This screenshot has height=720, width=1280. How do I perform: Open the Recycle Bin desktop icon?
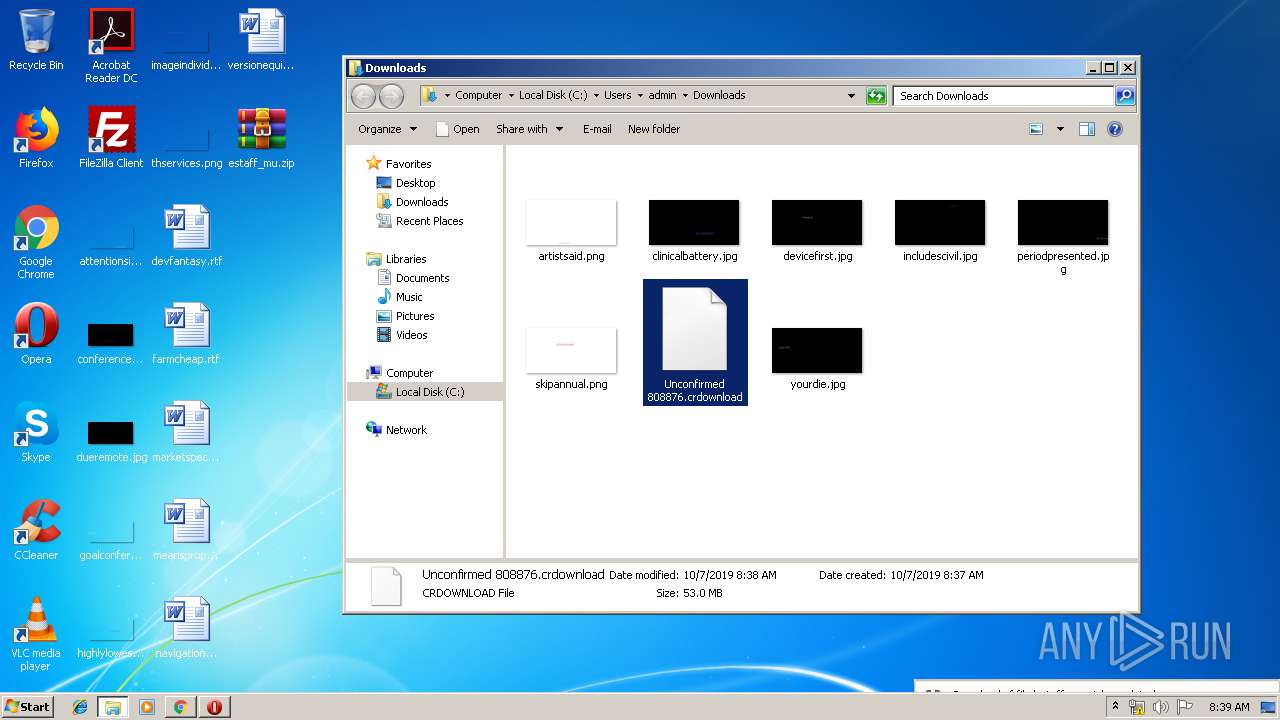click(x=36, y=40)
